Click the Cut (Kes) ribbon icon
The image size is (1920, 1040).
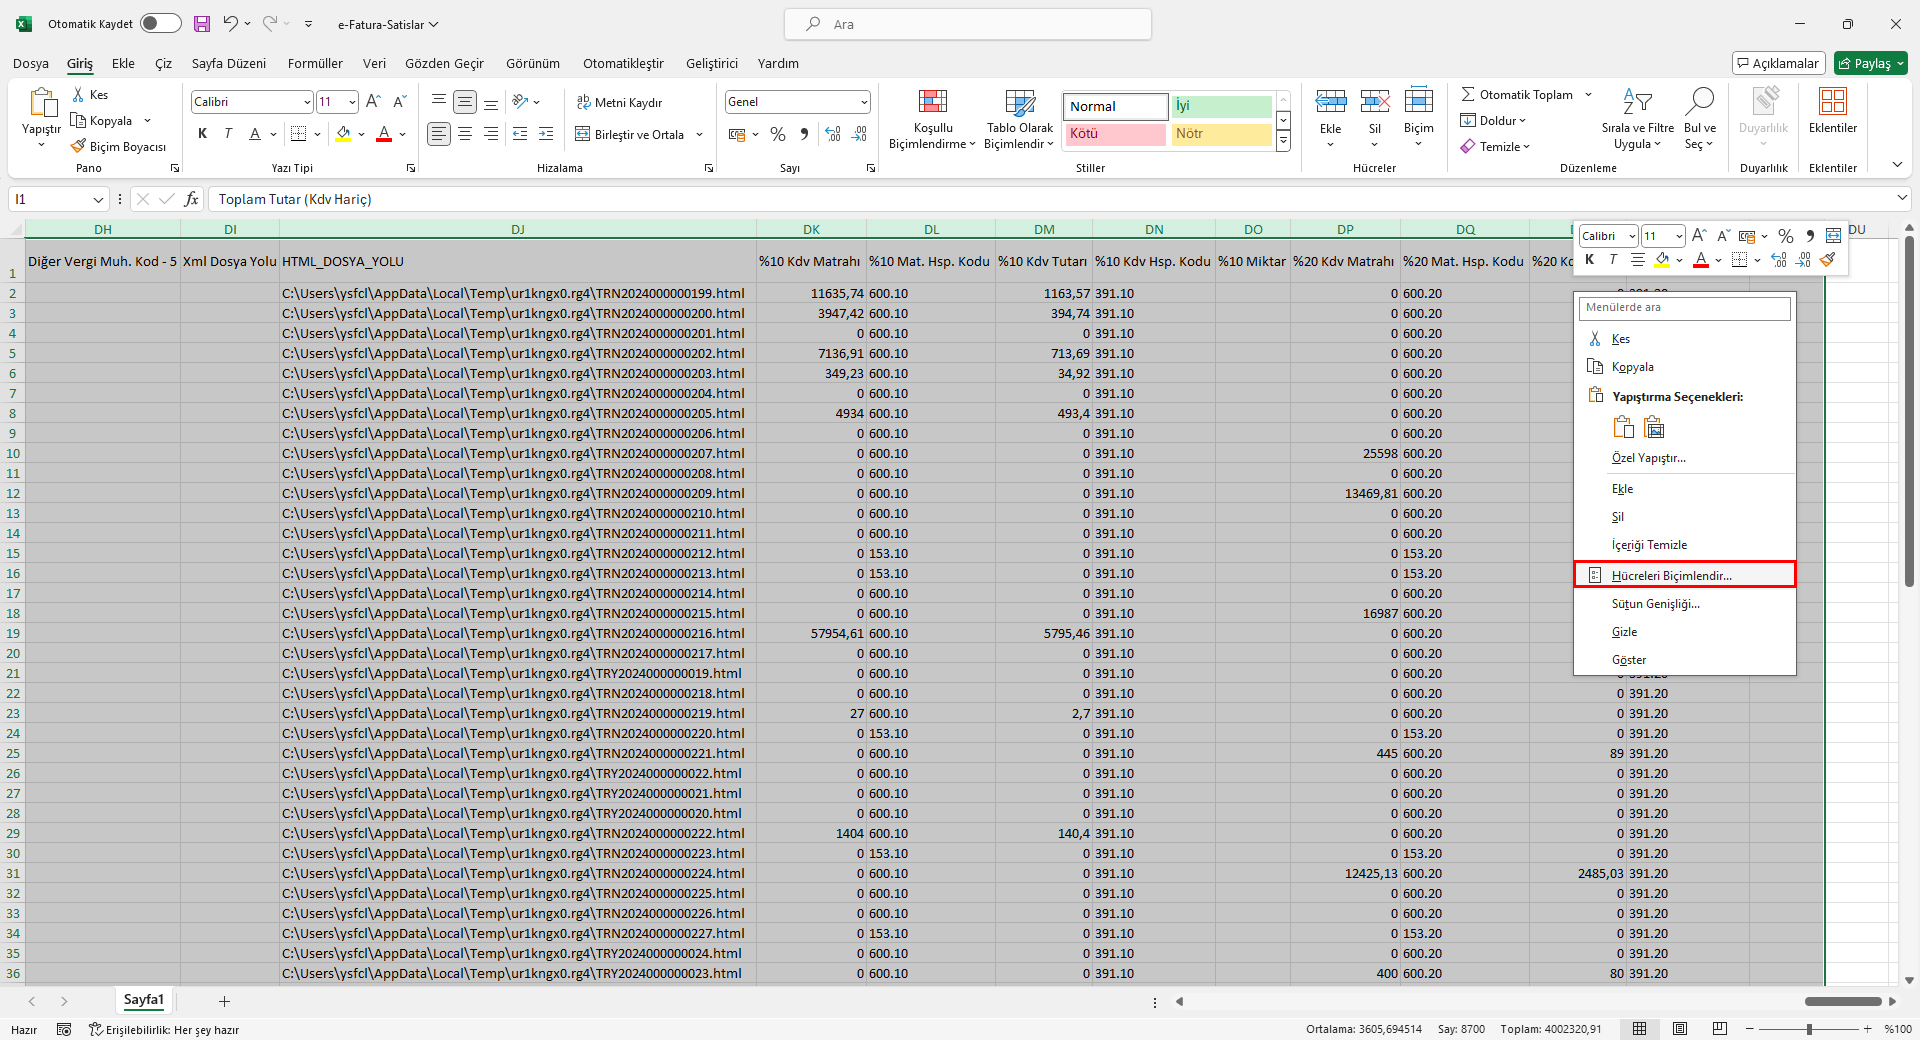78,95
